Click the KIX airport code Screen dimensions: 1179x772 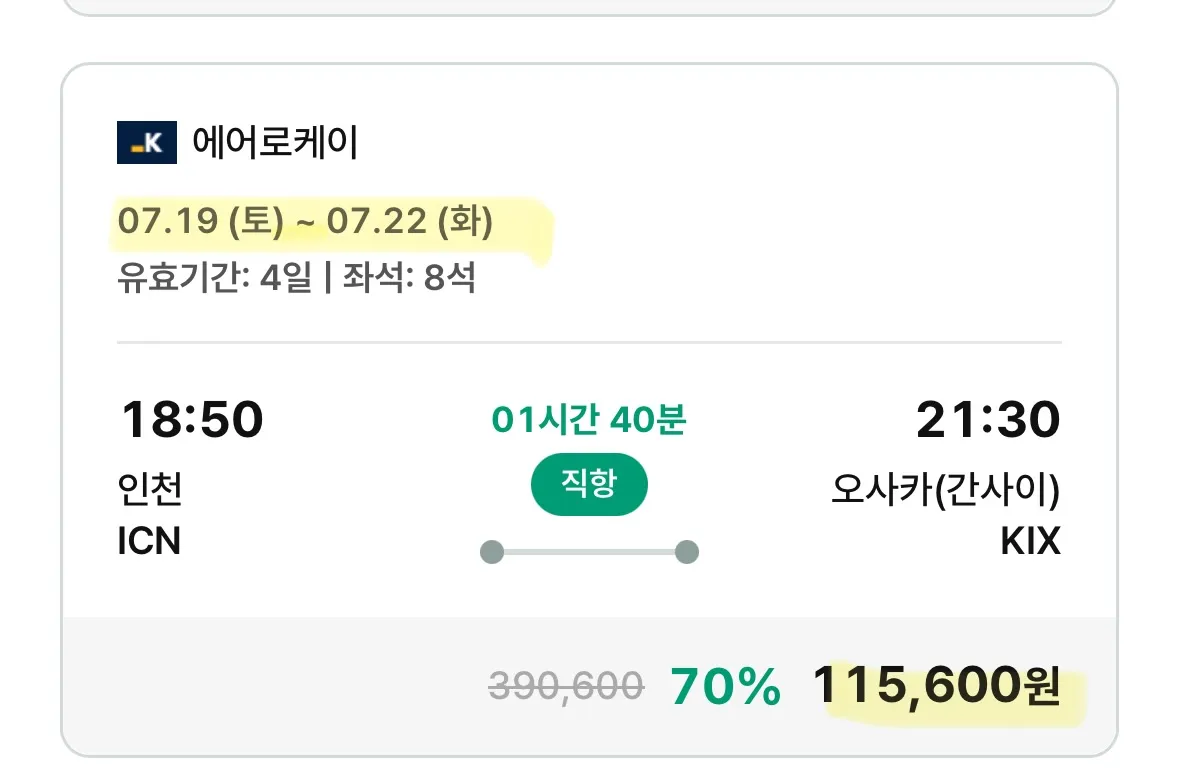coord(1030,540)
